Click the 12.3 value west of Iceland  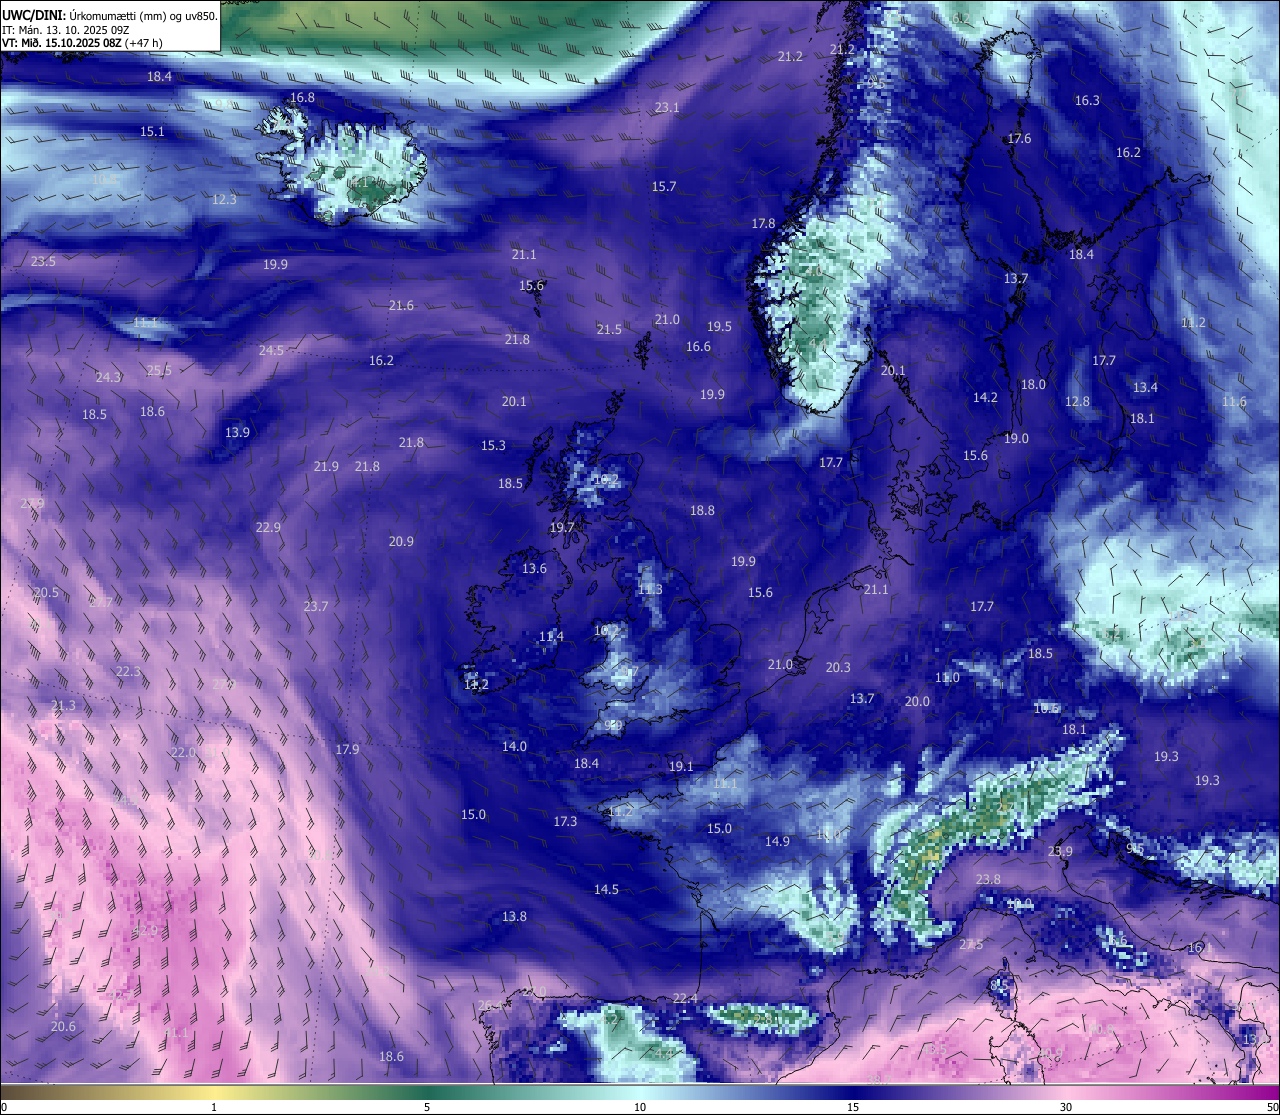pyautogui.click(x=224, y=200)
